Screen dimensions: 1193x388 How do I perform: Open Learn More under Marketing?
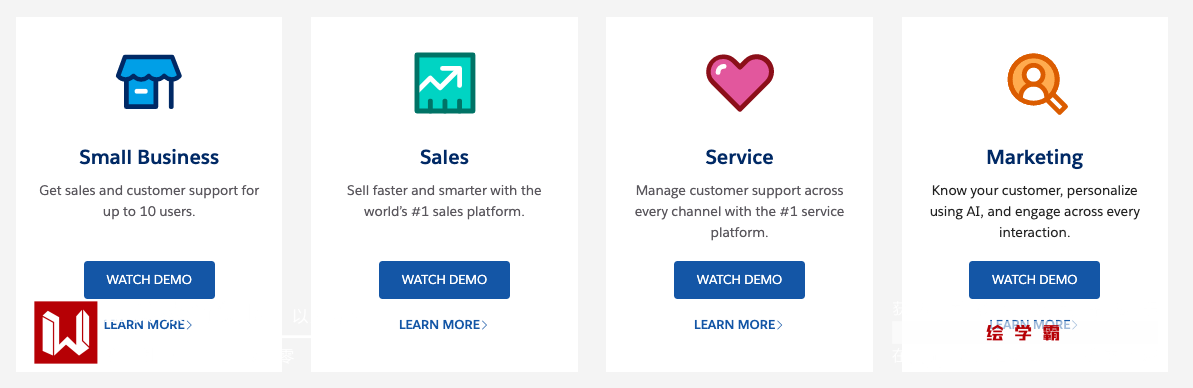(1034, 325)
